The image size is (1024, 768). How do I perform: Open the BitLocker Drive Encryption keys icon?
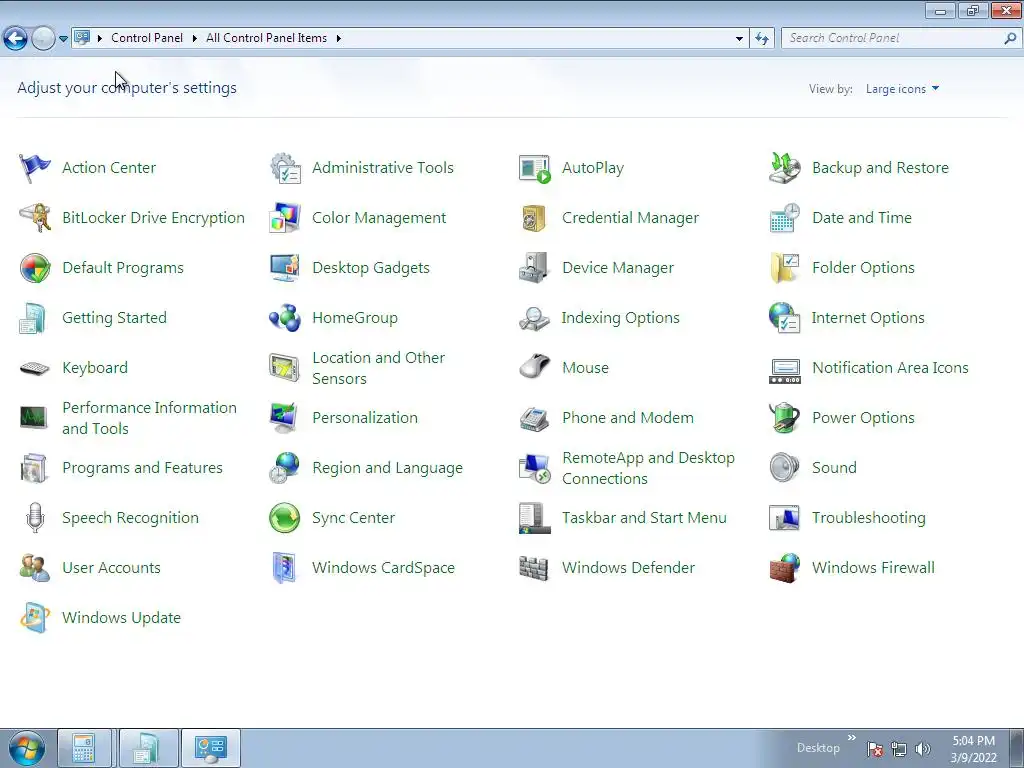(35, 217)
